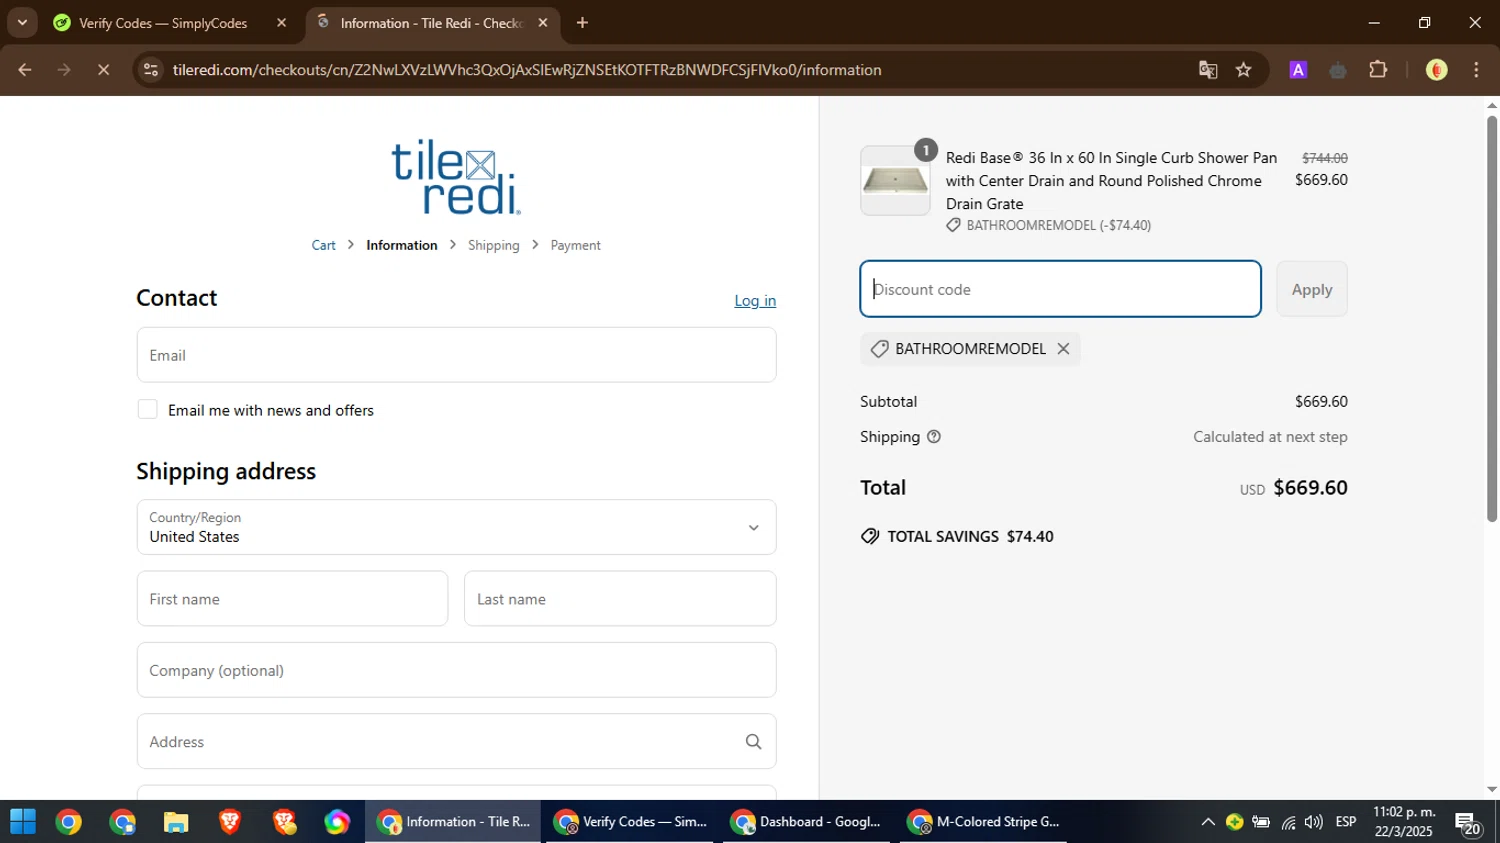
Task: Click Company (optional) field
Action: (x=456, y=670)
